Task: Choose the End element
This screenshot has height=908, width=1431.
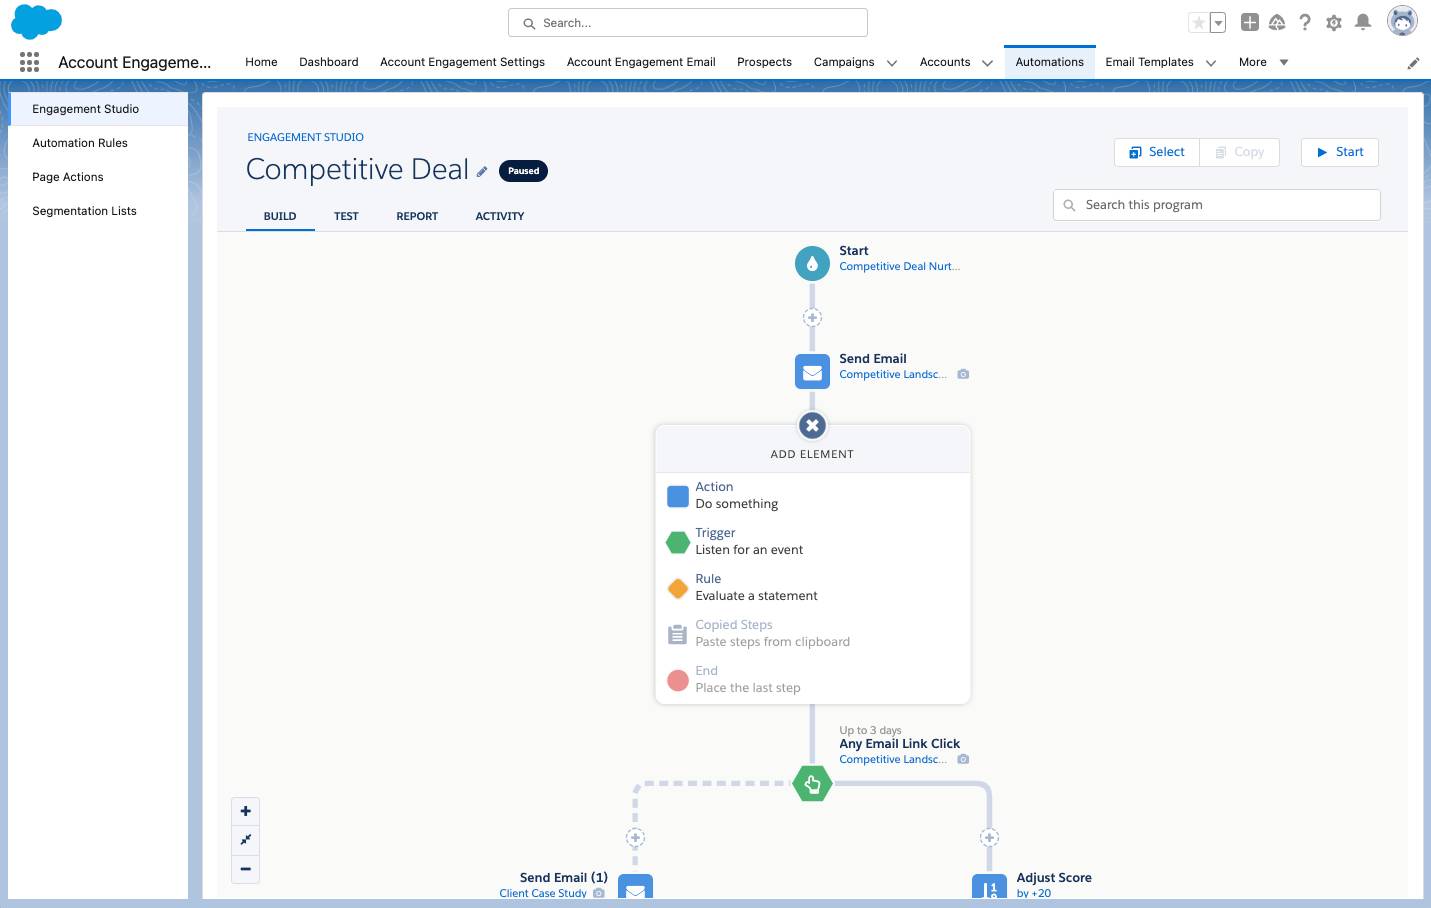Action: 812,679
